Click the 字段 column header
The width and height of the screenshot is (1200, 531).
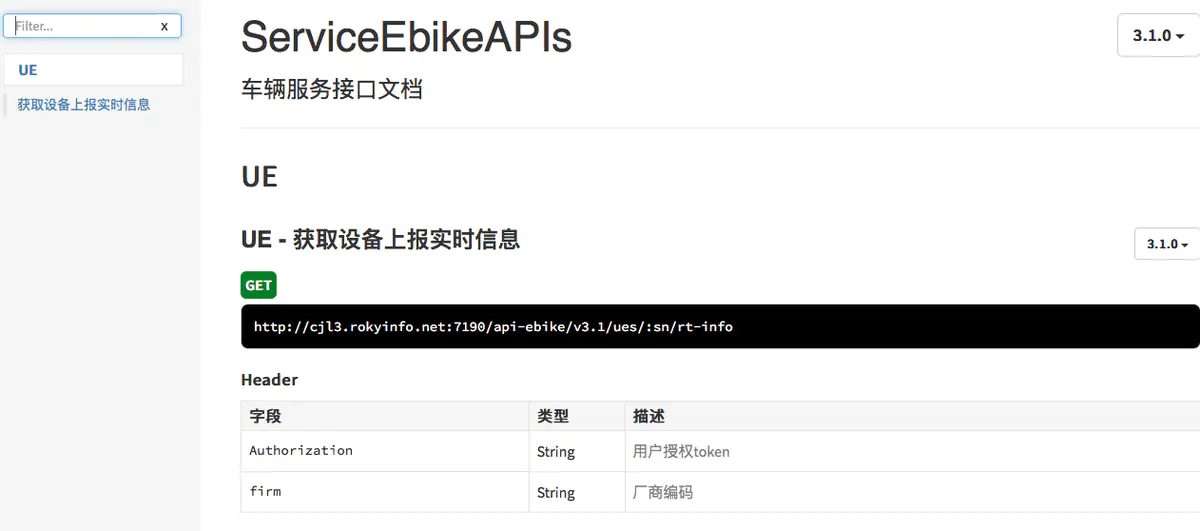pos(385,416)
